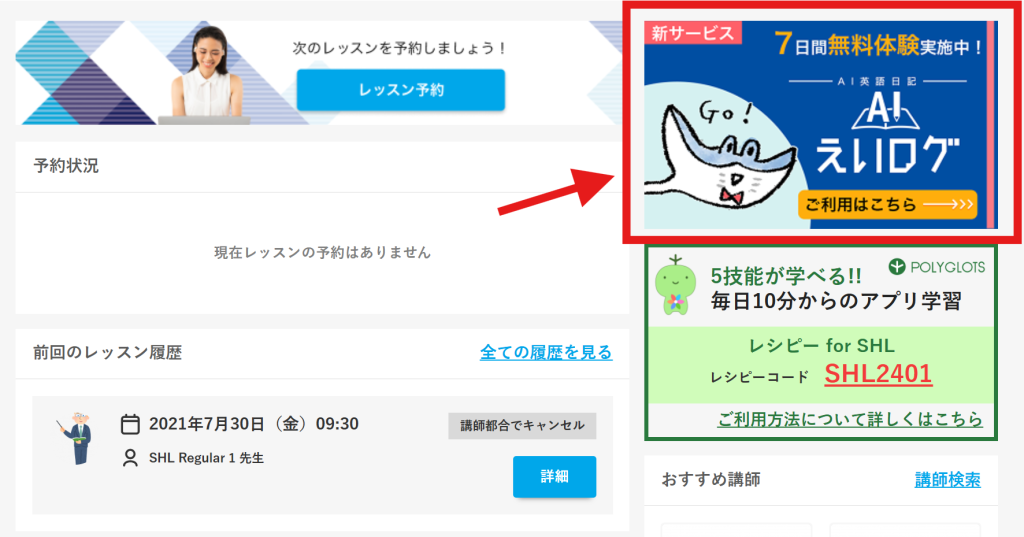
Task: Click the 講師都合でキャンセル status label
Action: 522,426
